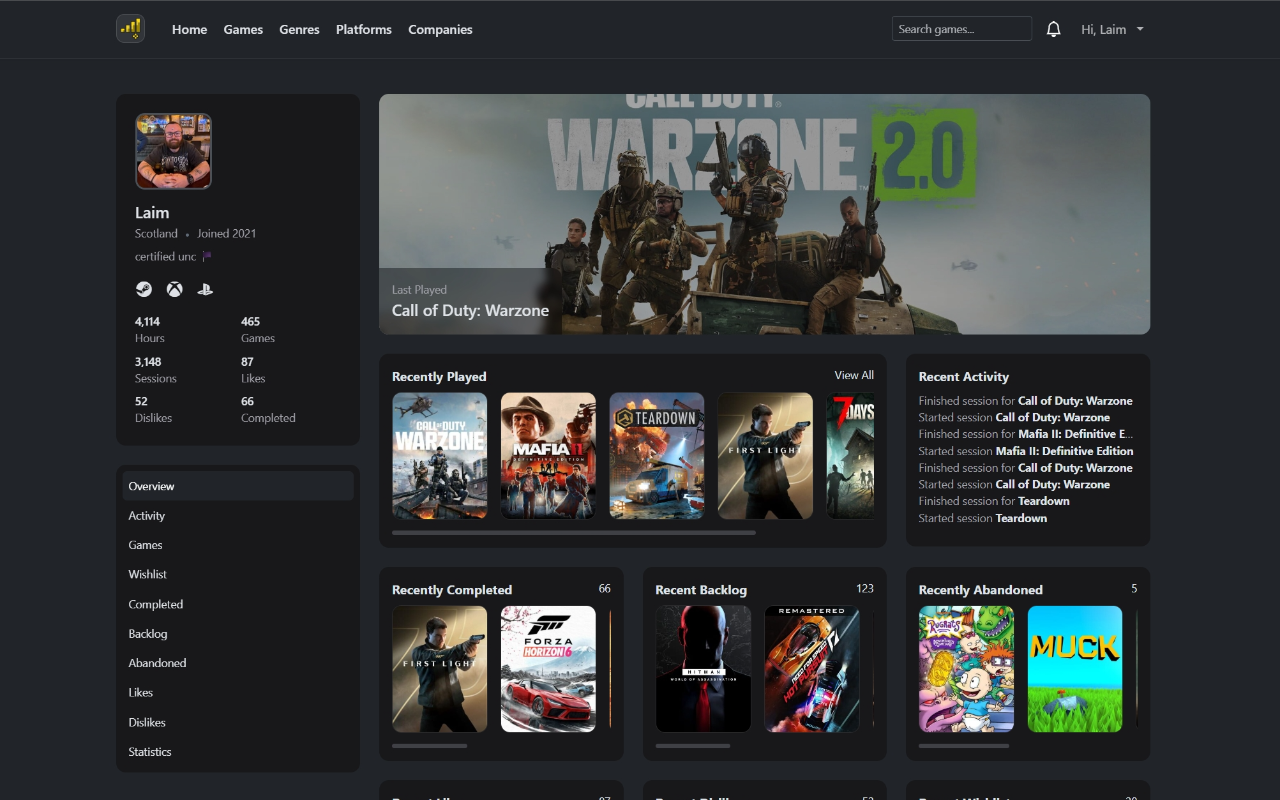Select Activity in profile sidebar
Viewport: 1280px width, 800px height.
click(238, 515)
